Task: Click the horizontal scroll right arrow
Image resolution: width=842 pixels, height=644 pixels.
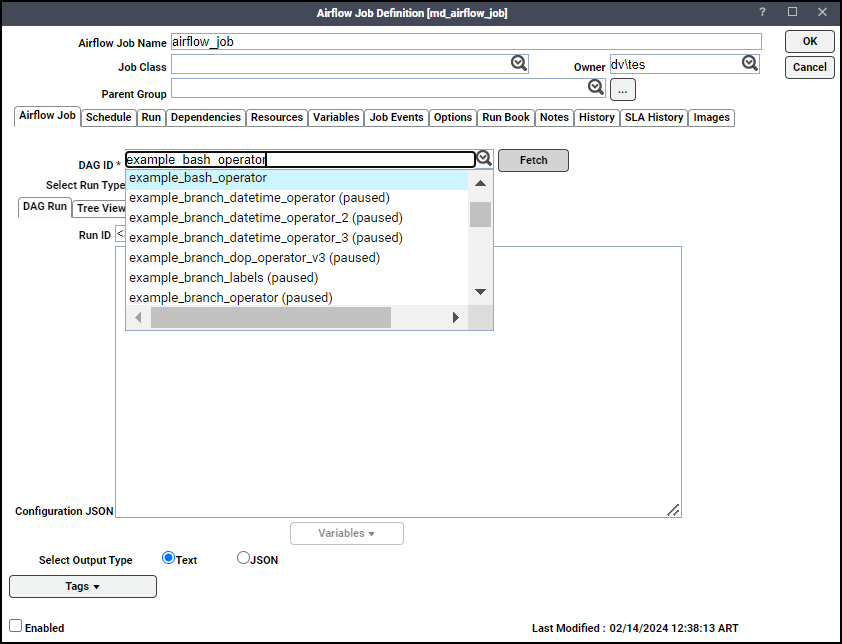Action: coord(456,317)
